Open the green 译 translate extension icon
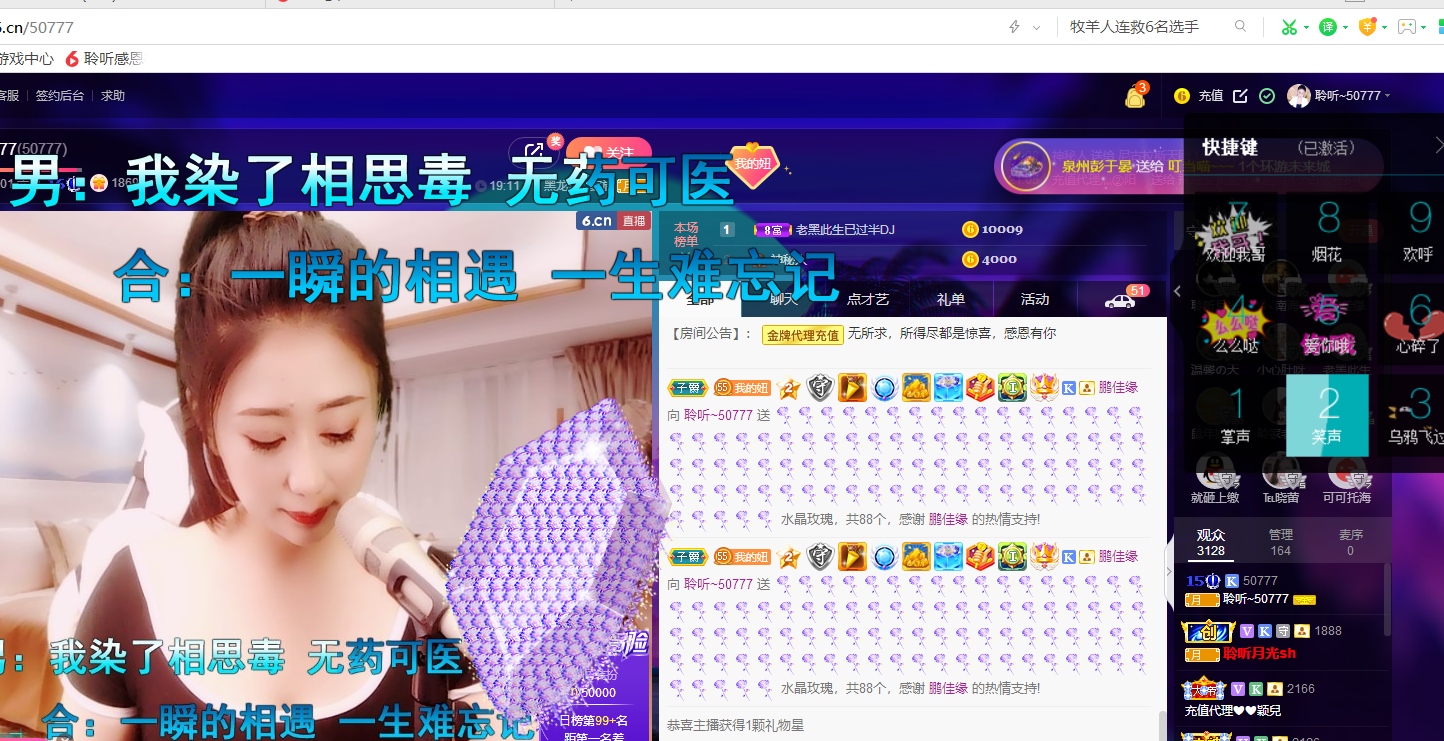Screen dimensions: 1444x741 pyautogui.click(x=1328, y=27)
